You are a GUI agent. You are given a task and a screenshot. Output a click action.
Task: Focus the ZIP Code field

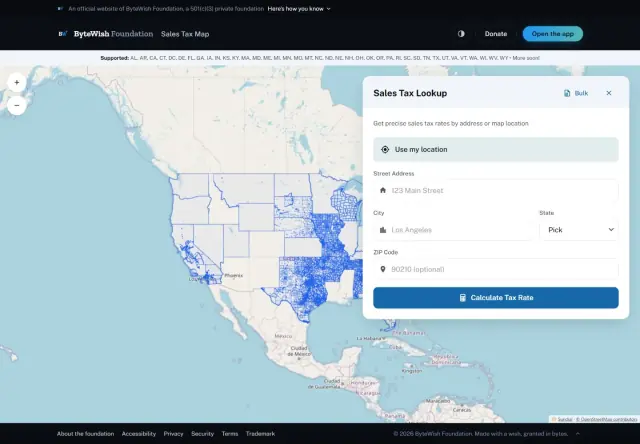point(496,269)
